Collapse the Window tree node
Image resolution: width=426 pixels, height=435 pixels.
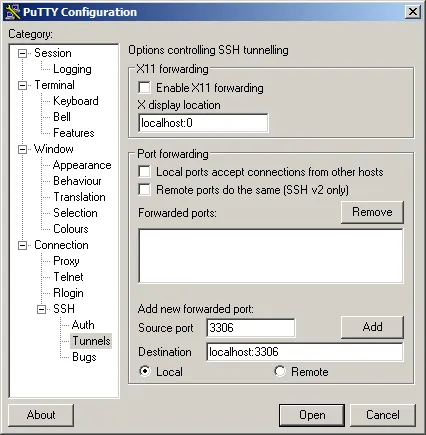[22, 149]
